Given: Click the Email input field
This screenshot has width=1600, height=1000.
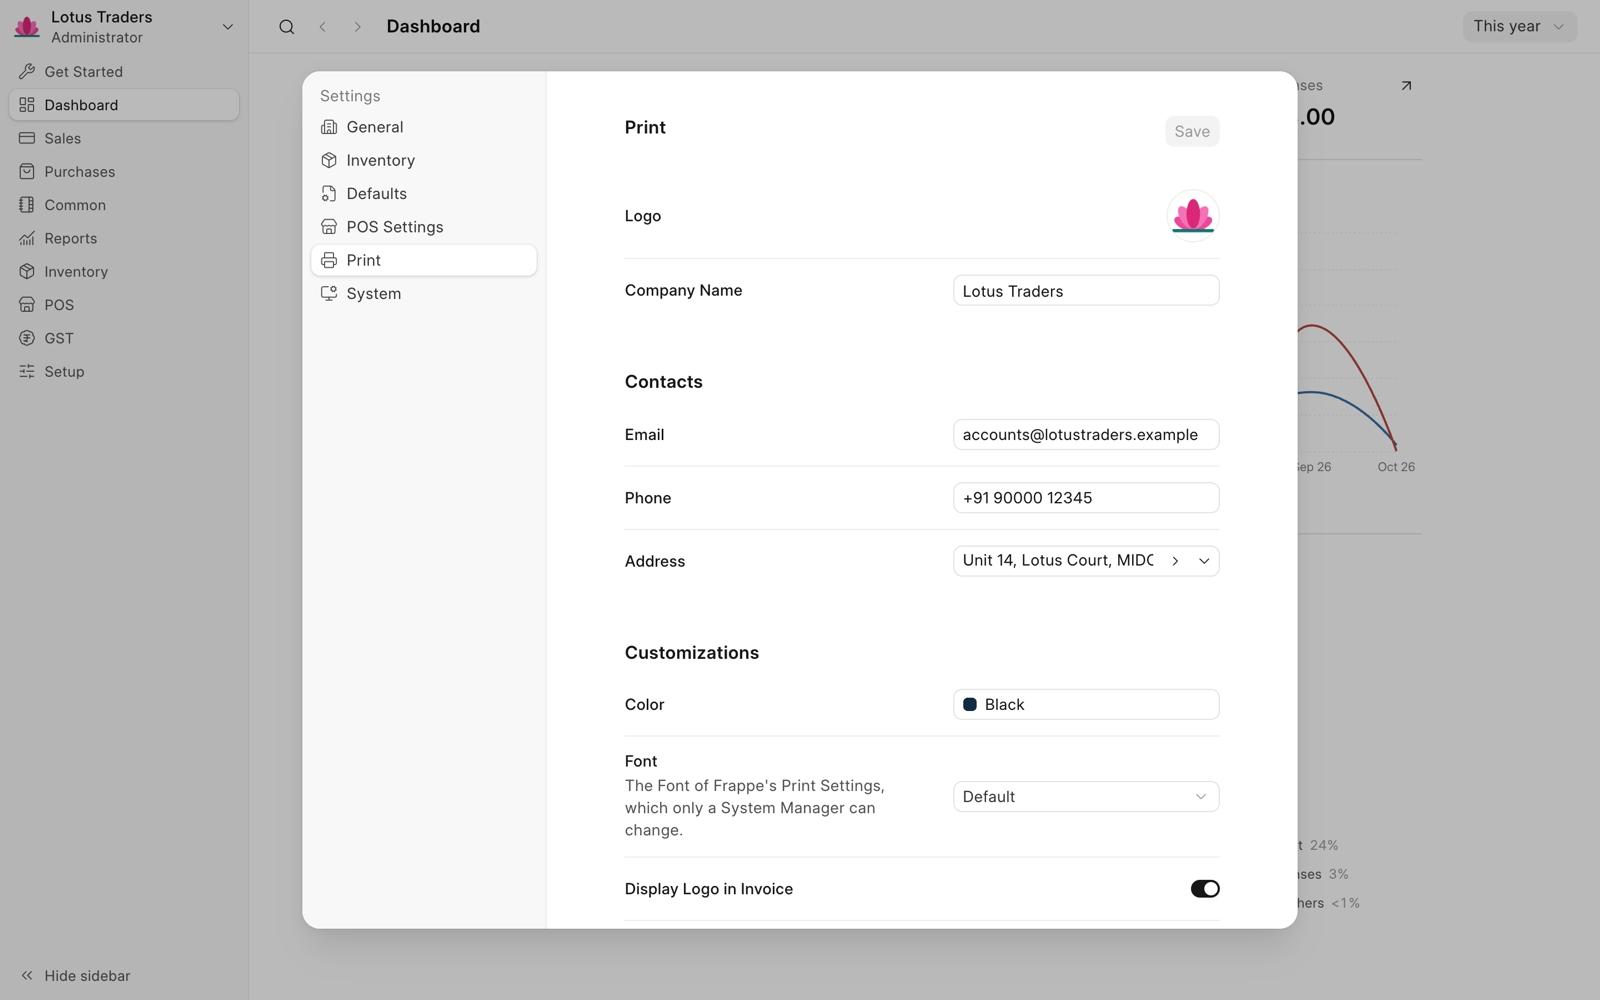Looking at the screenshot, I should coord(1086,435).
